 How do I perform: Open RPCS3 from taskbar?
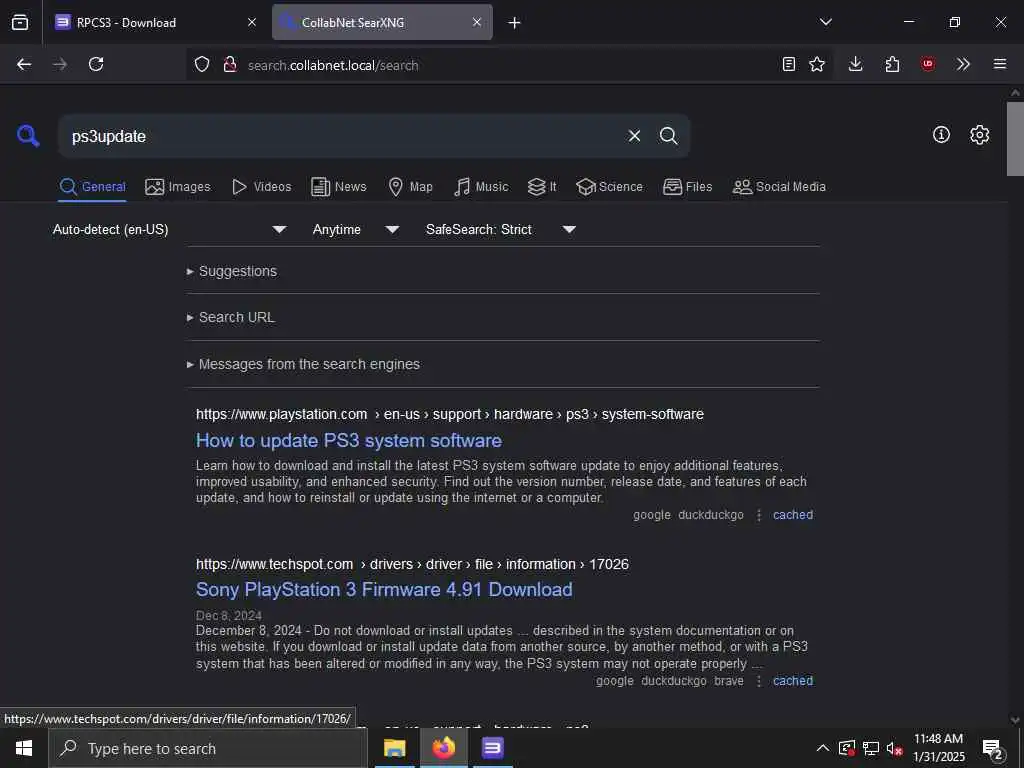(x=492, y=748)
